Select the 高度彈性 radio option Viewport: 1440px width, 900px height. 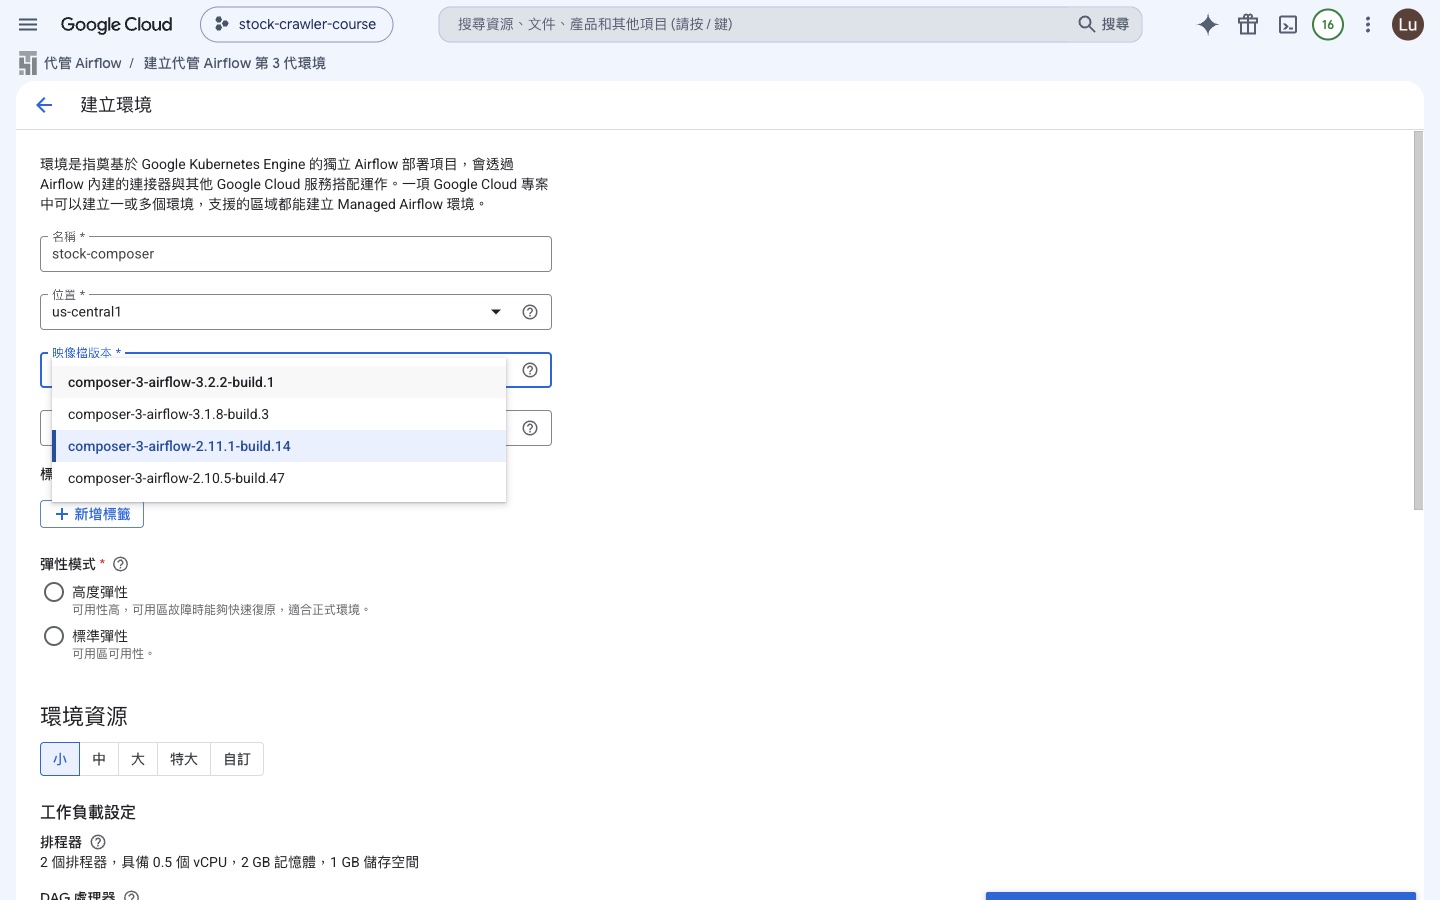tap(54, 592)
